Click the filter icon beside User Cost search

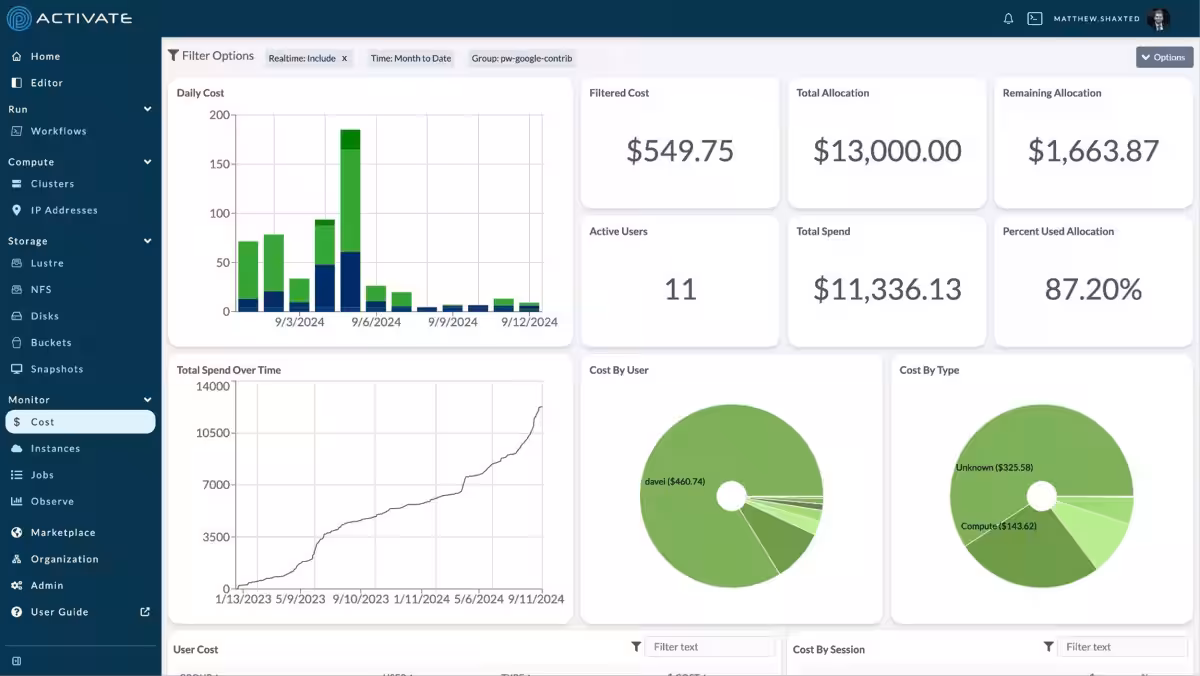636,647
